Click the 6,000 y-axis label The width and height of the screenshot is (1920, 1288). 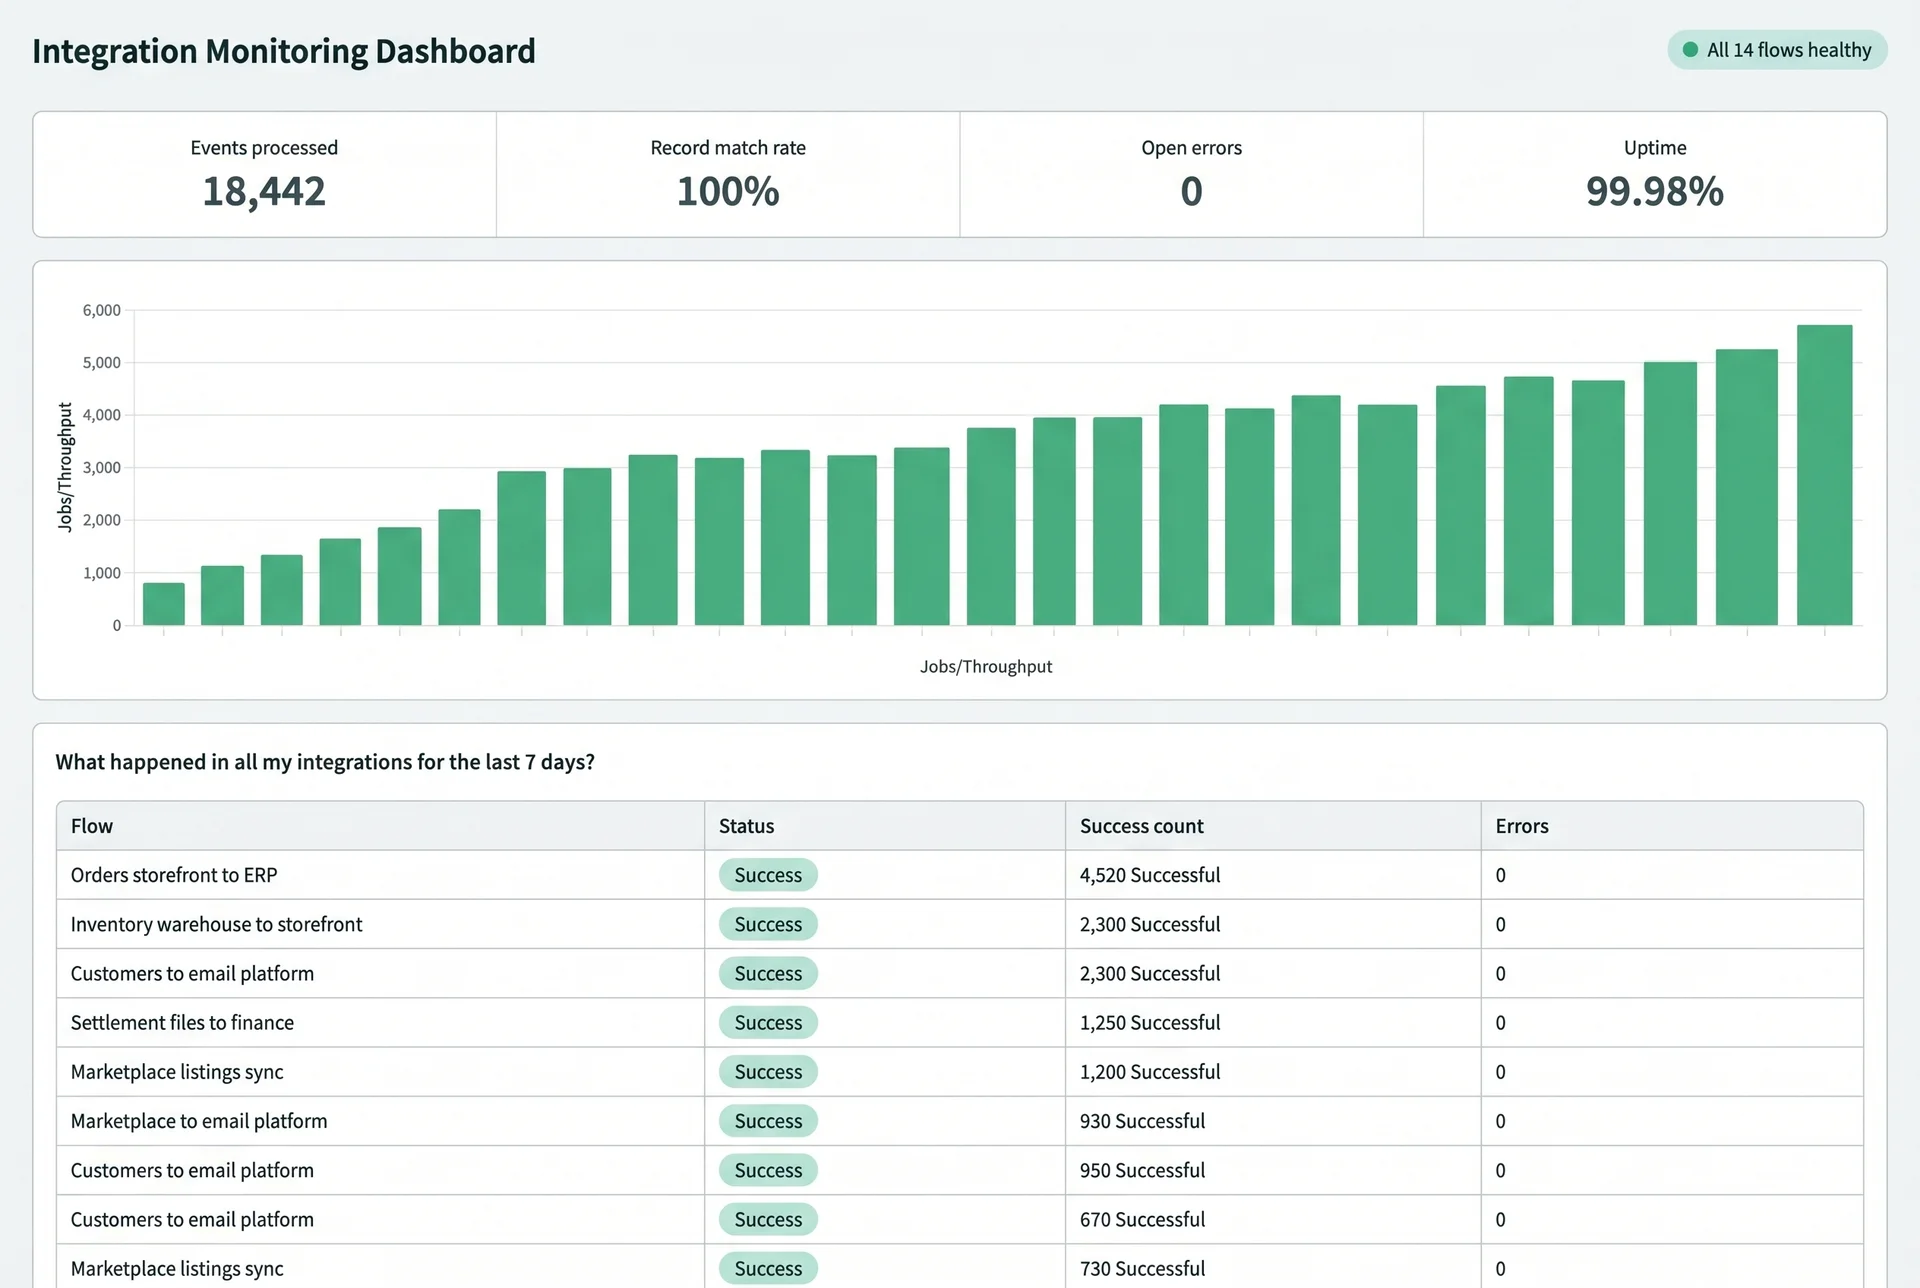pos(101,310)
